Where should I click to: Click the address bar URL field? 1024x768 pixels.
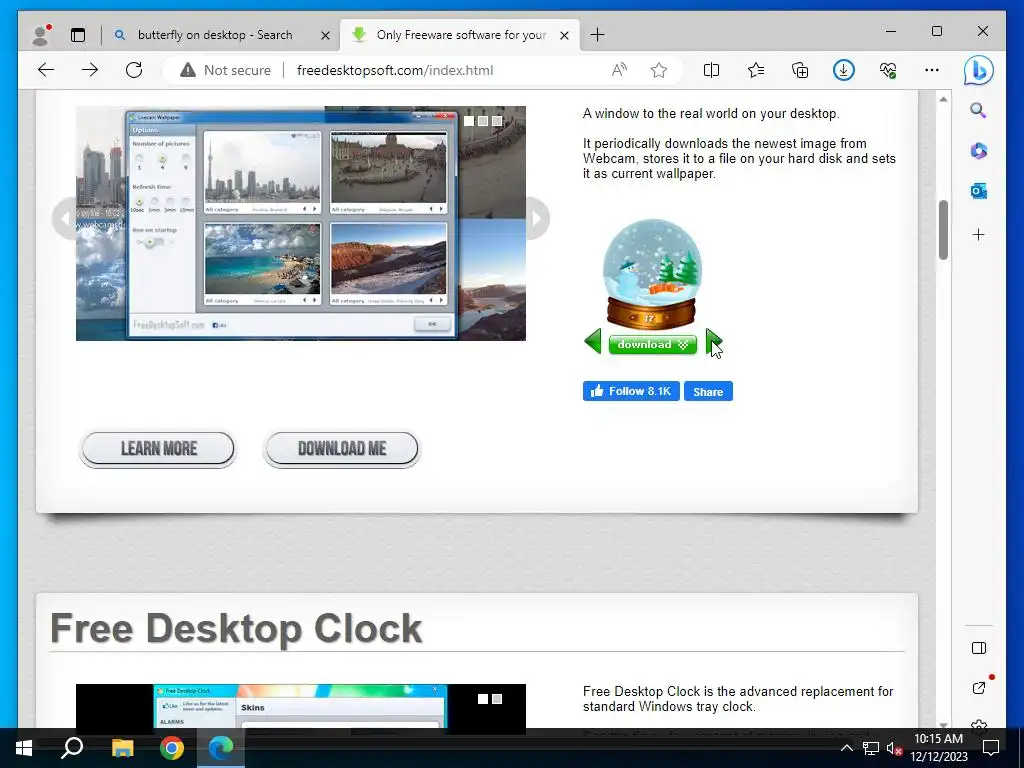pyautogui.click(x=394, y=70)
